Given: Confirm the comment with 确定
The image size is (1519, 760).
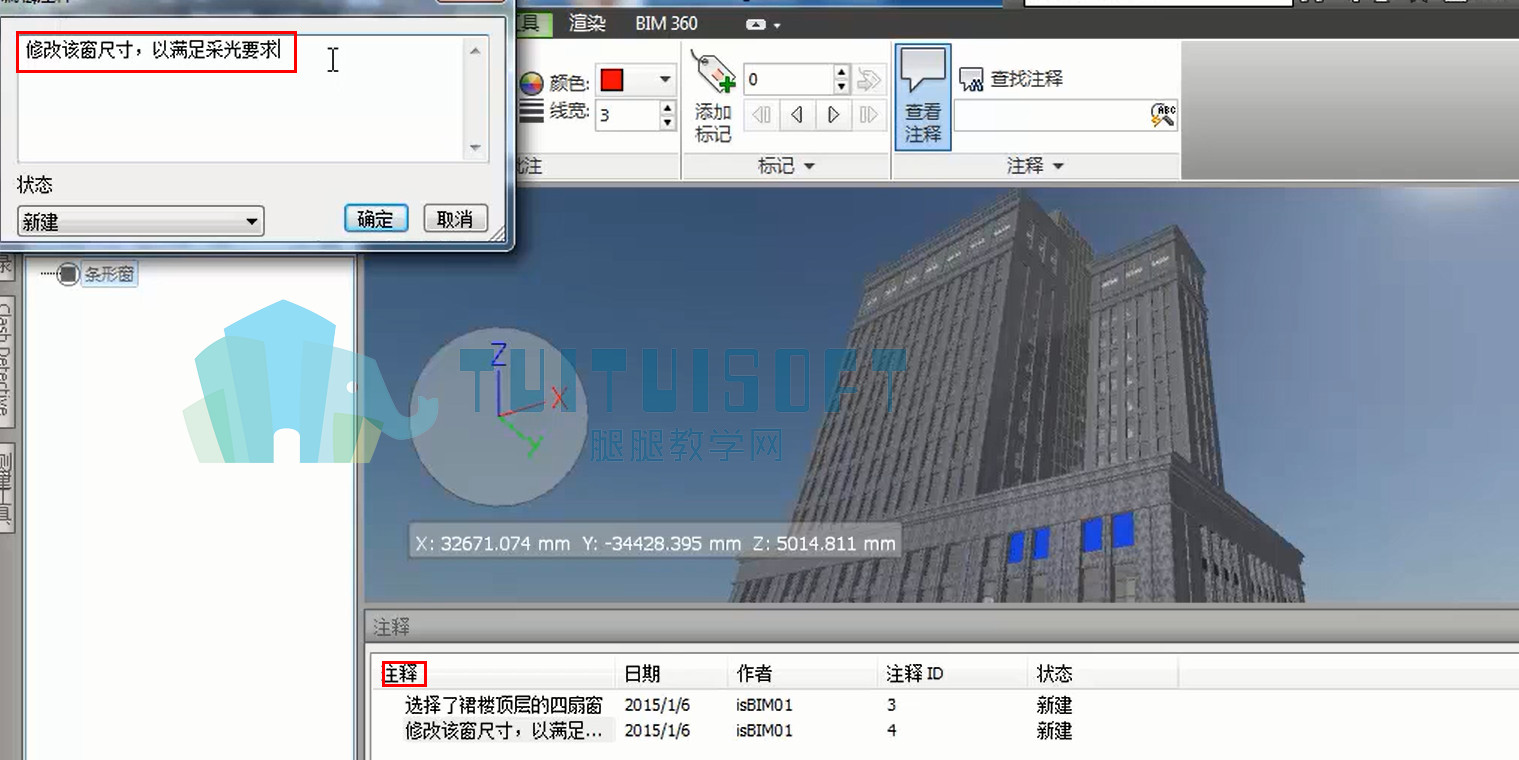Looking at the screenshot, I should (376, 219).
